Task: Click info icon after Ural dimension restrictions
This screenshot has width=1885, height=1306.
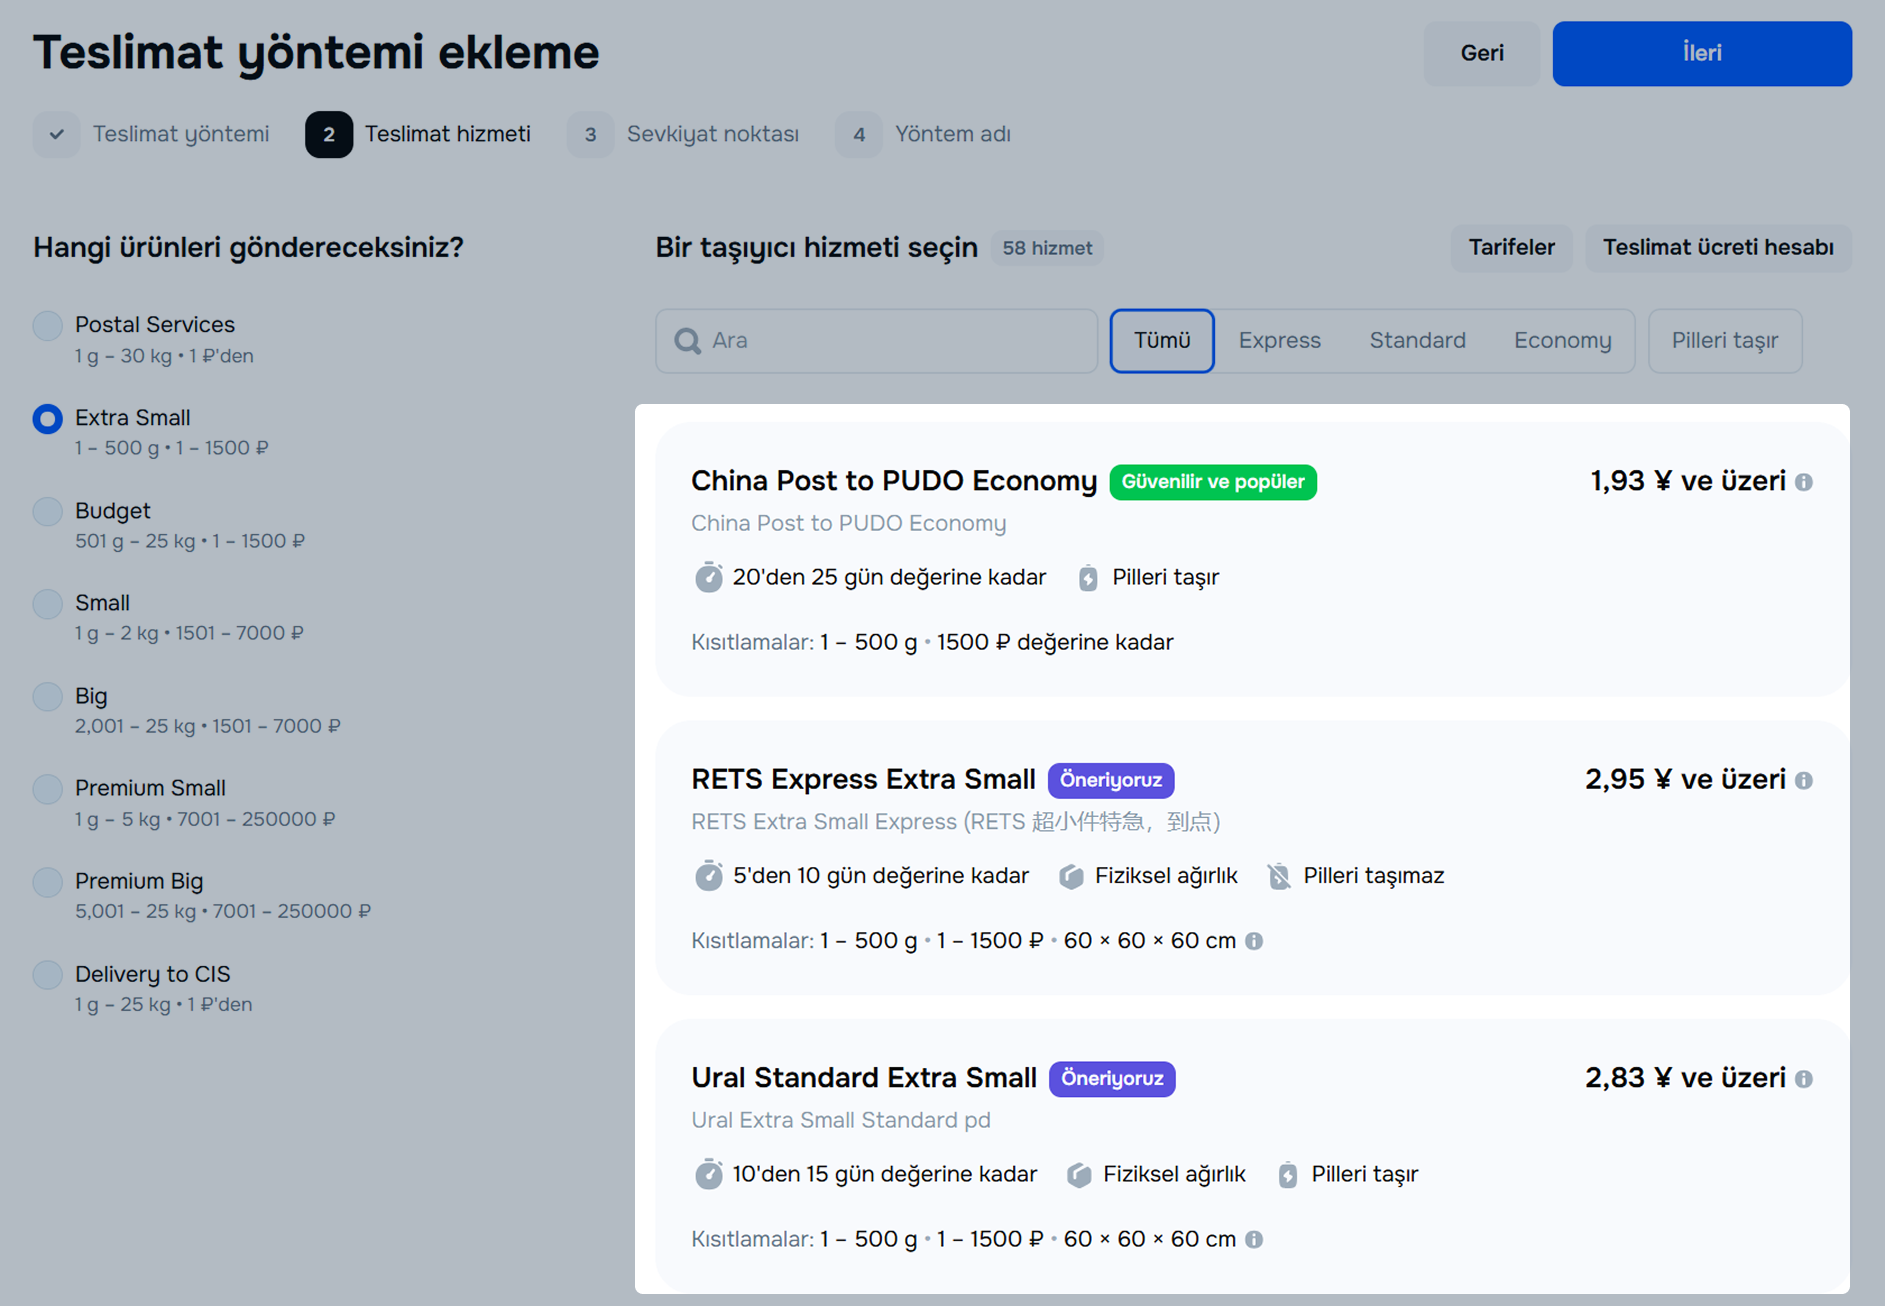Action: [x=1254, y=1239]
